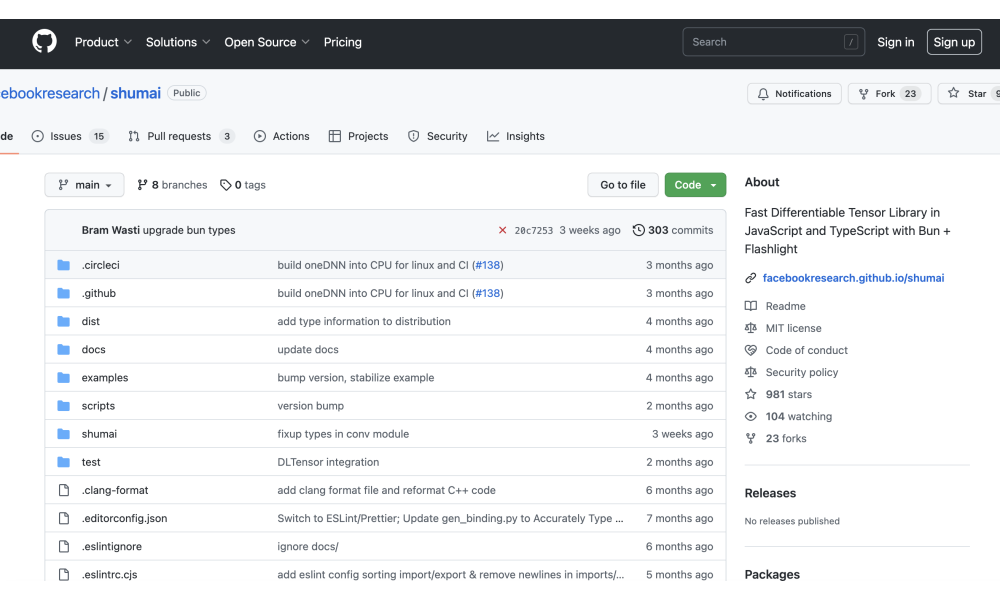The image size is (1000, 600).
Task: Click the .circleci folder icon
Action: [64, 265]
